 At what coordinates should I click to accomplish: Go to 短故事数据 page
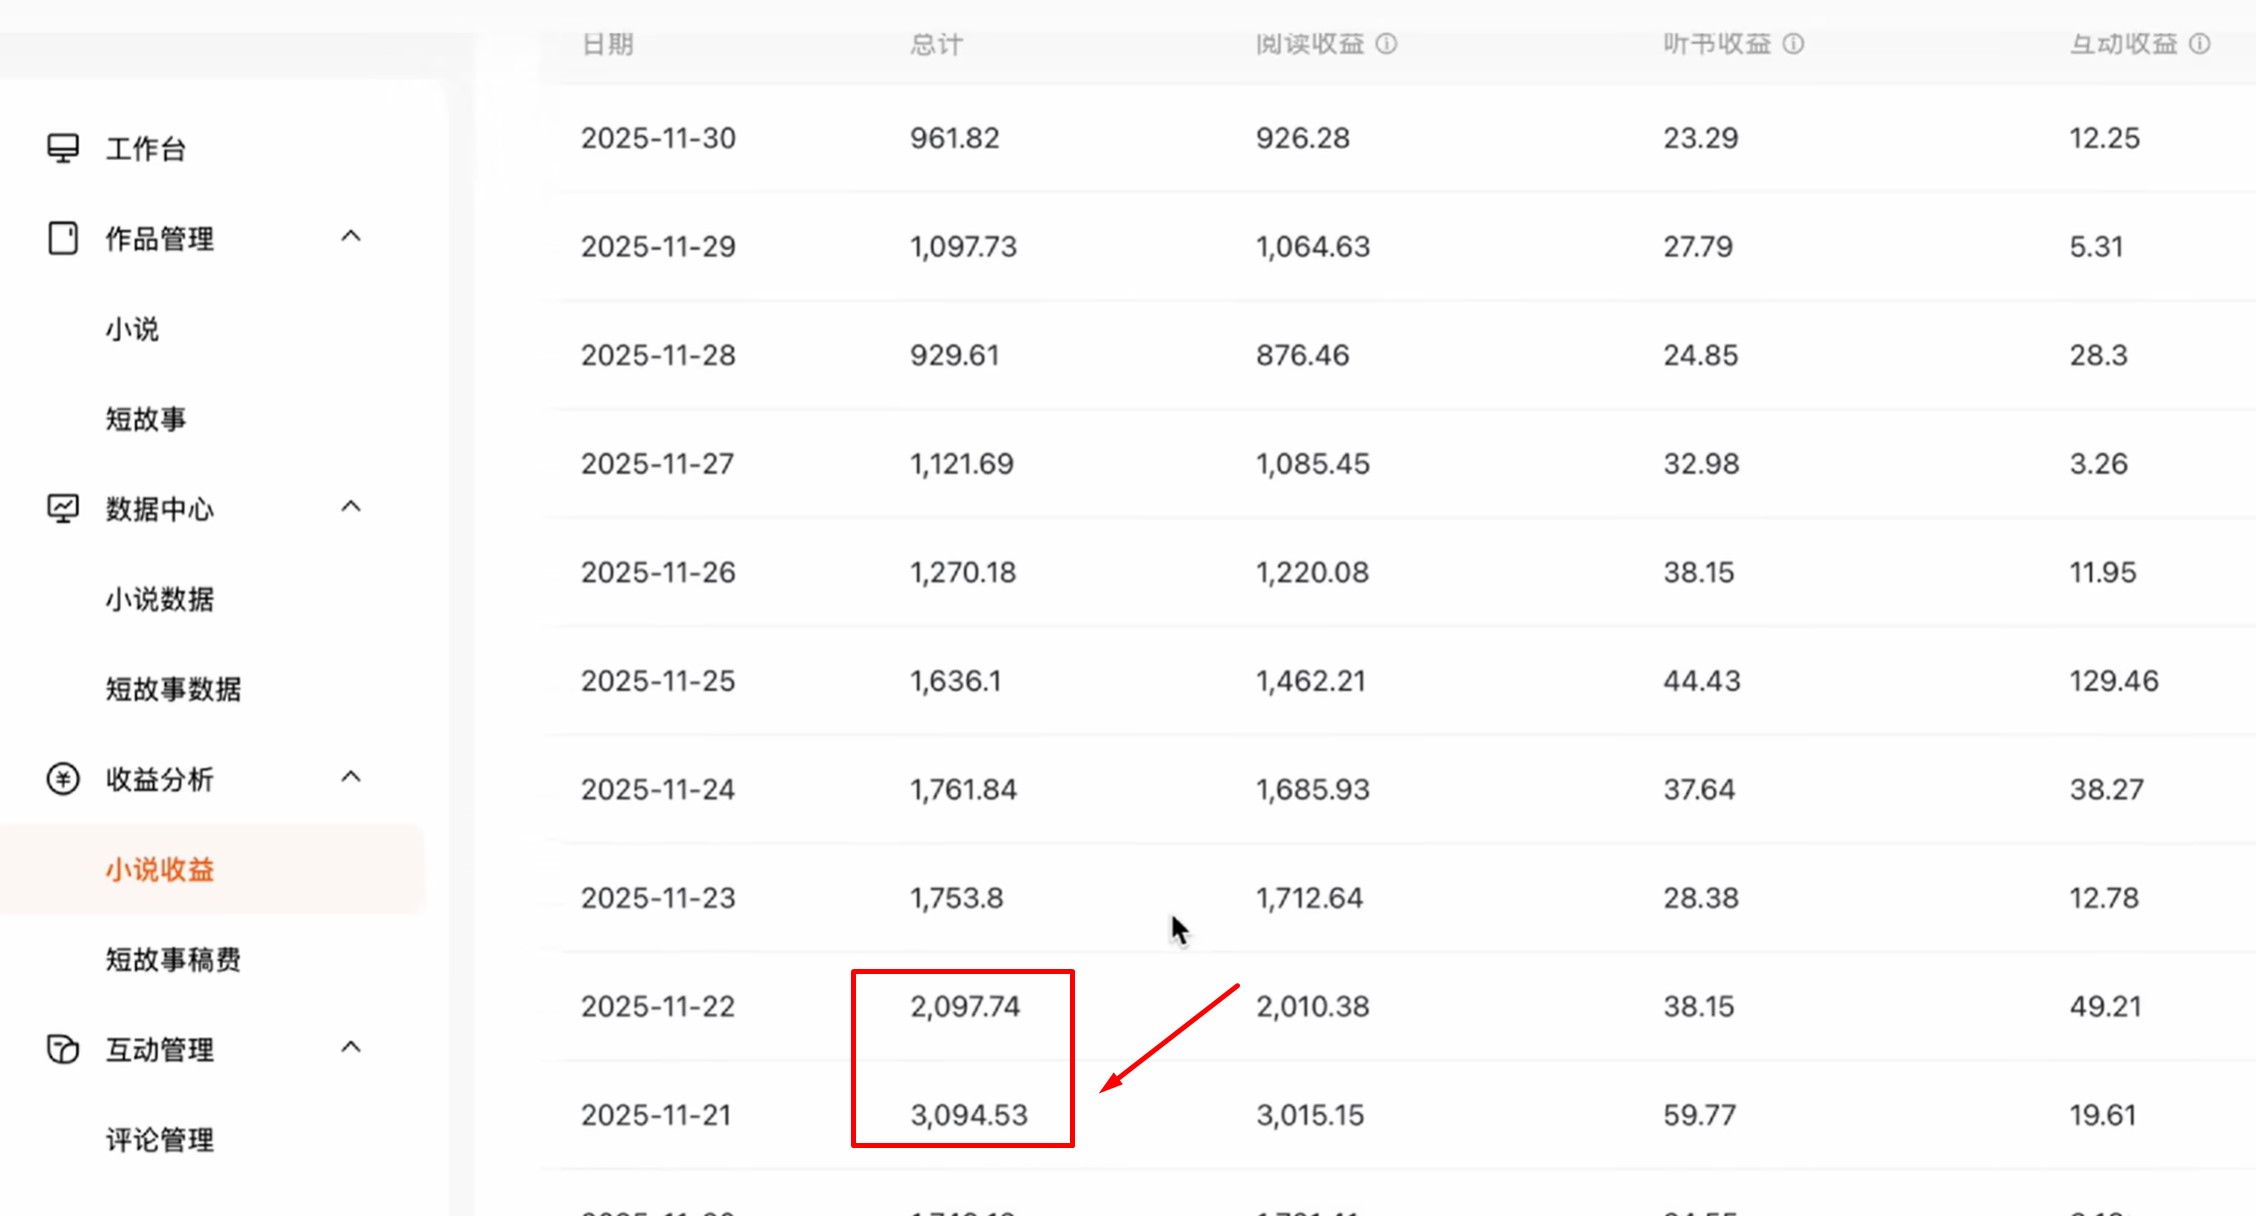tap(173, 689)
